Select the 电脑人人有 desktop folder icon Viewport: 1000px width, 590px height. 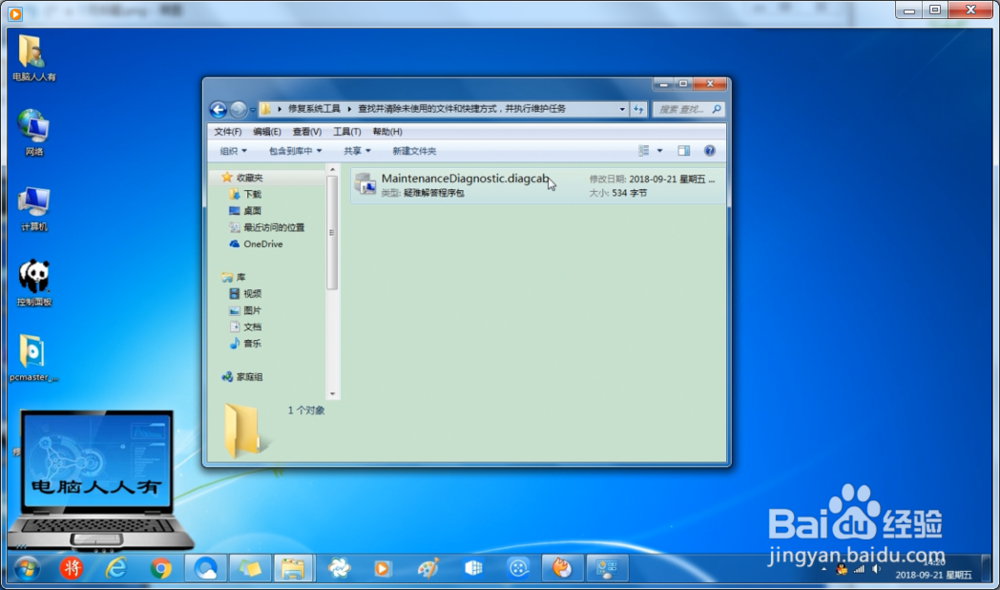pyautogui.click(x=33, y=59)
